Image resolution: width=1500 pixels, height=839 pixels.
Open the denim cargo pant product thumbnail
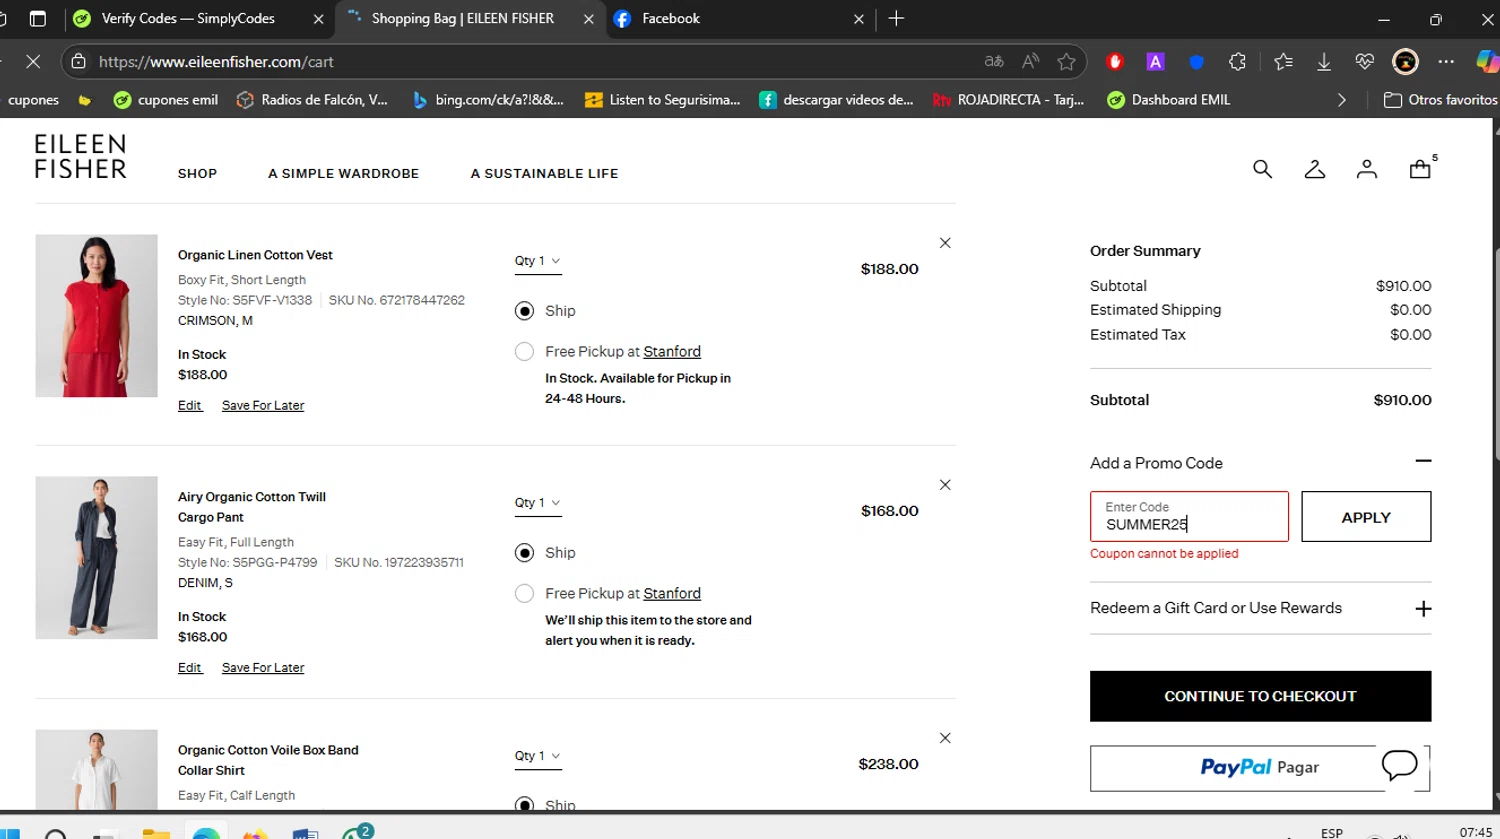[96, 558]
